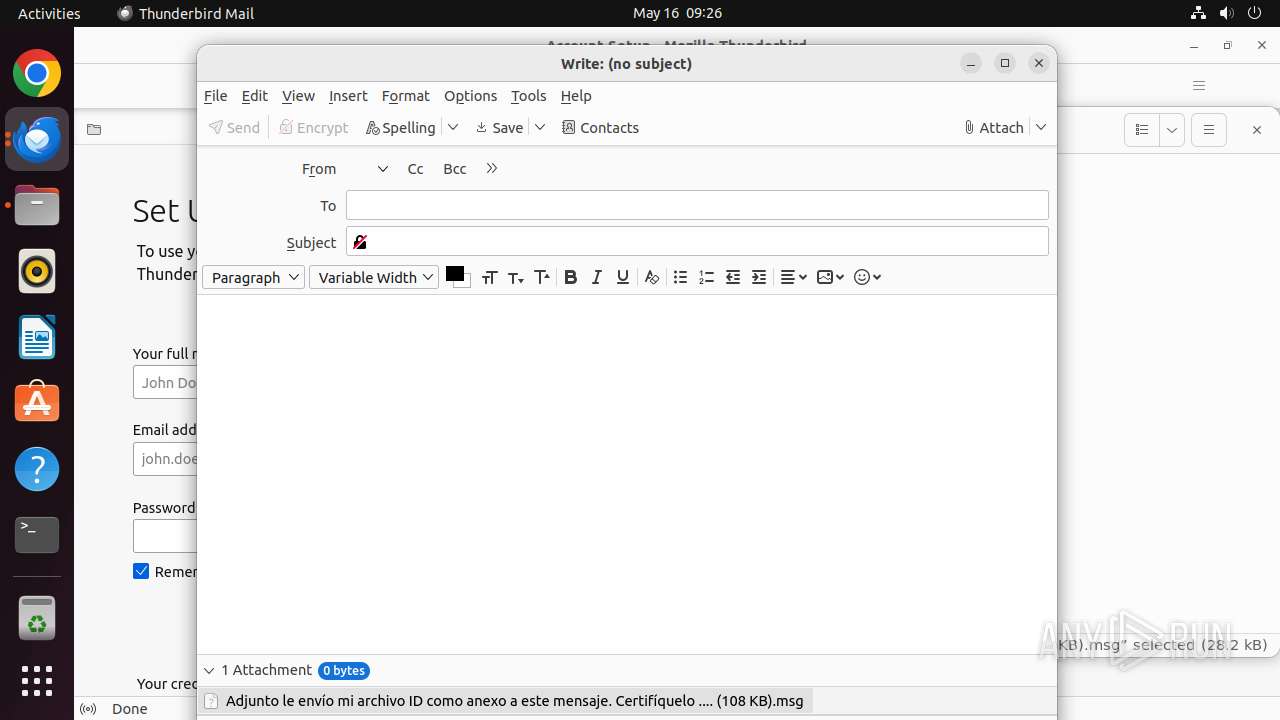Viewport: 1280px width, 720px height.
Task: Click the '0 bytes' attachment size badge
Action: coord(344,671)
